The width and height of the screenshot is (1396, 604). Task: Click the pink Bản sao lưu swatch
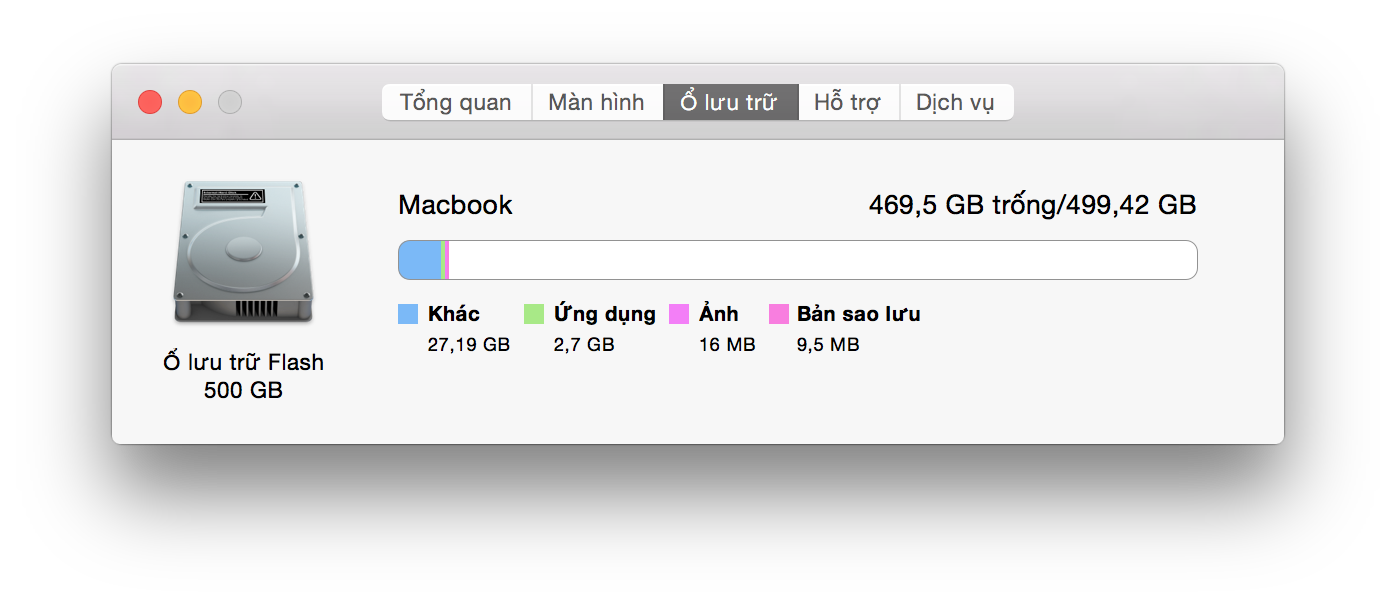[x=779, y=314]
